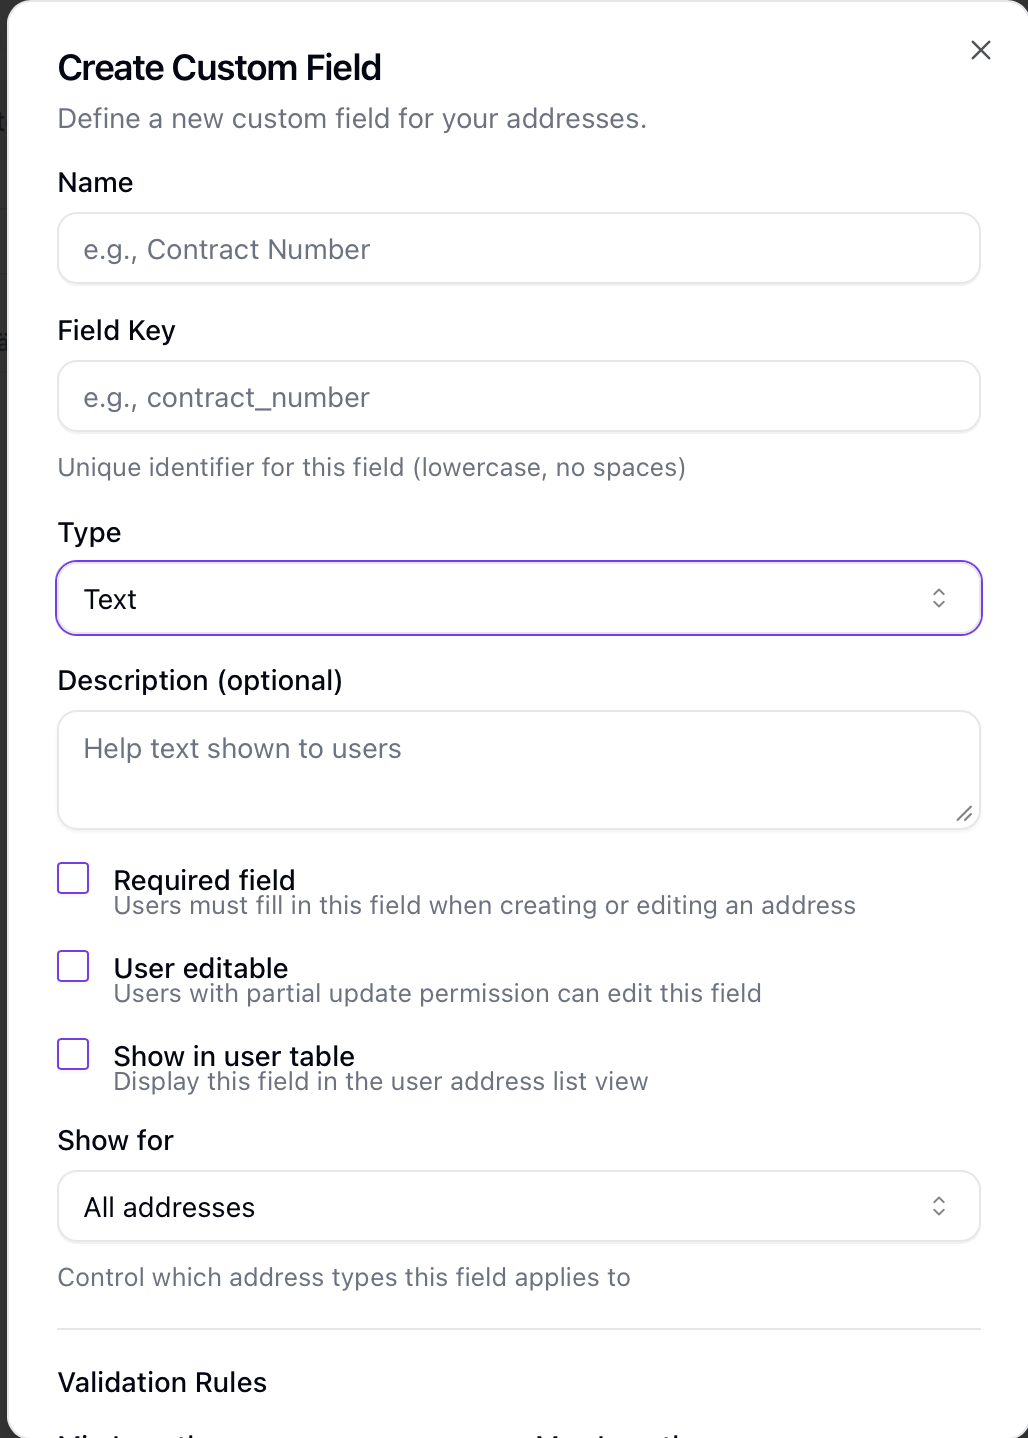Click the Validation Rules section heading
This screenshot has height=1438, width=1028.
pos(162,1383)
